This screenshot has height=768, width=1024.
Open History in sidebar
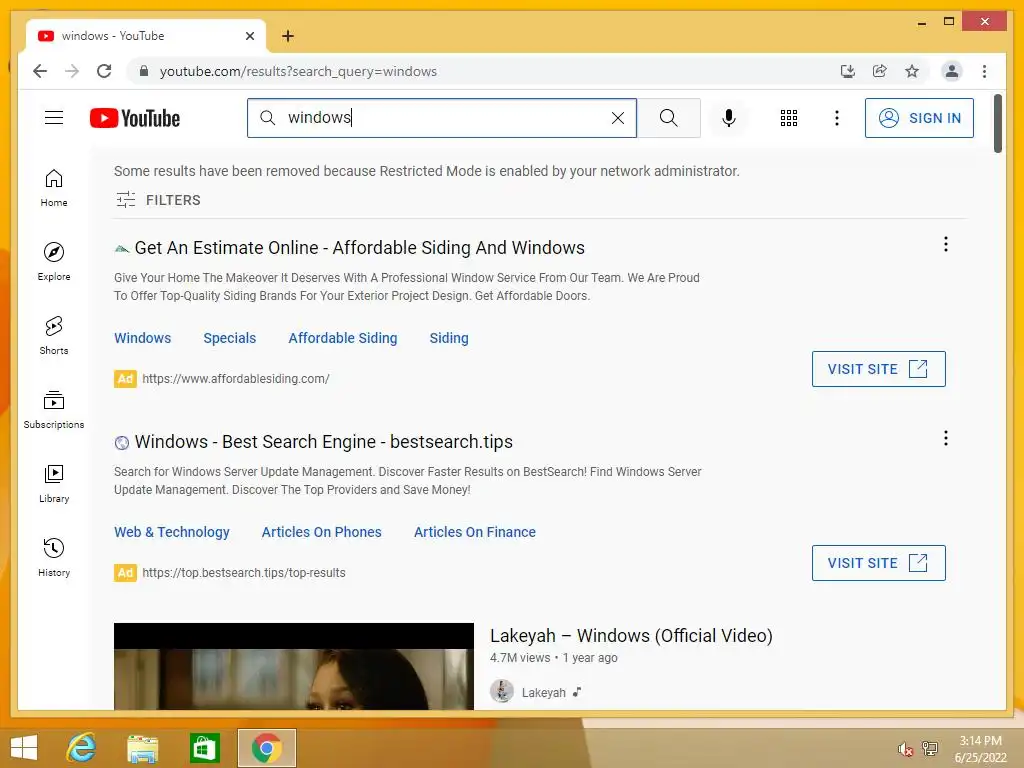point(54,557)
